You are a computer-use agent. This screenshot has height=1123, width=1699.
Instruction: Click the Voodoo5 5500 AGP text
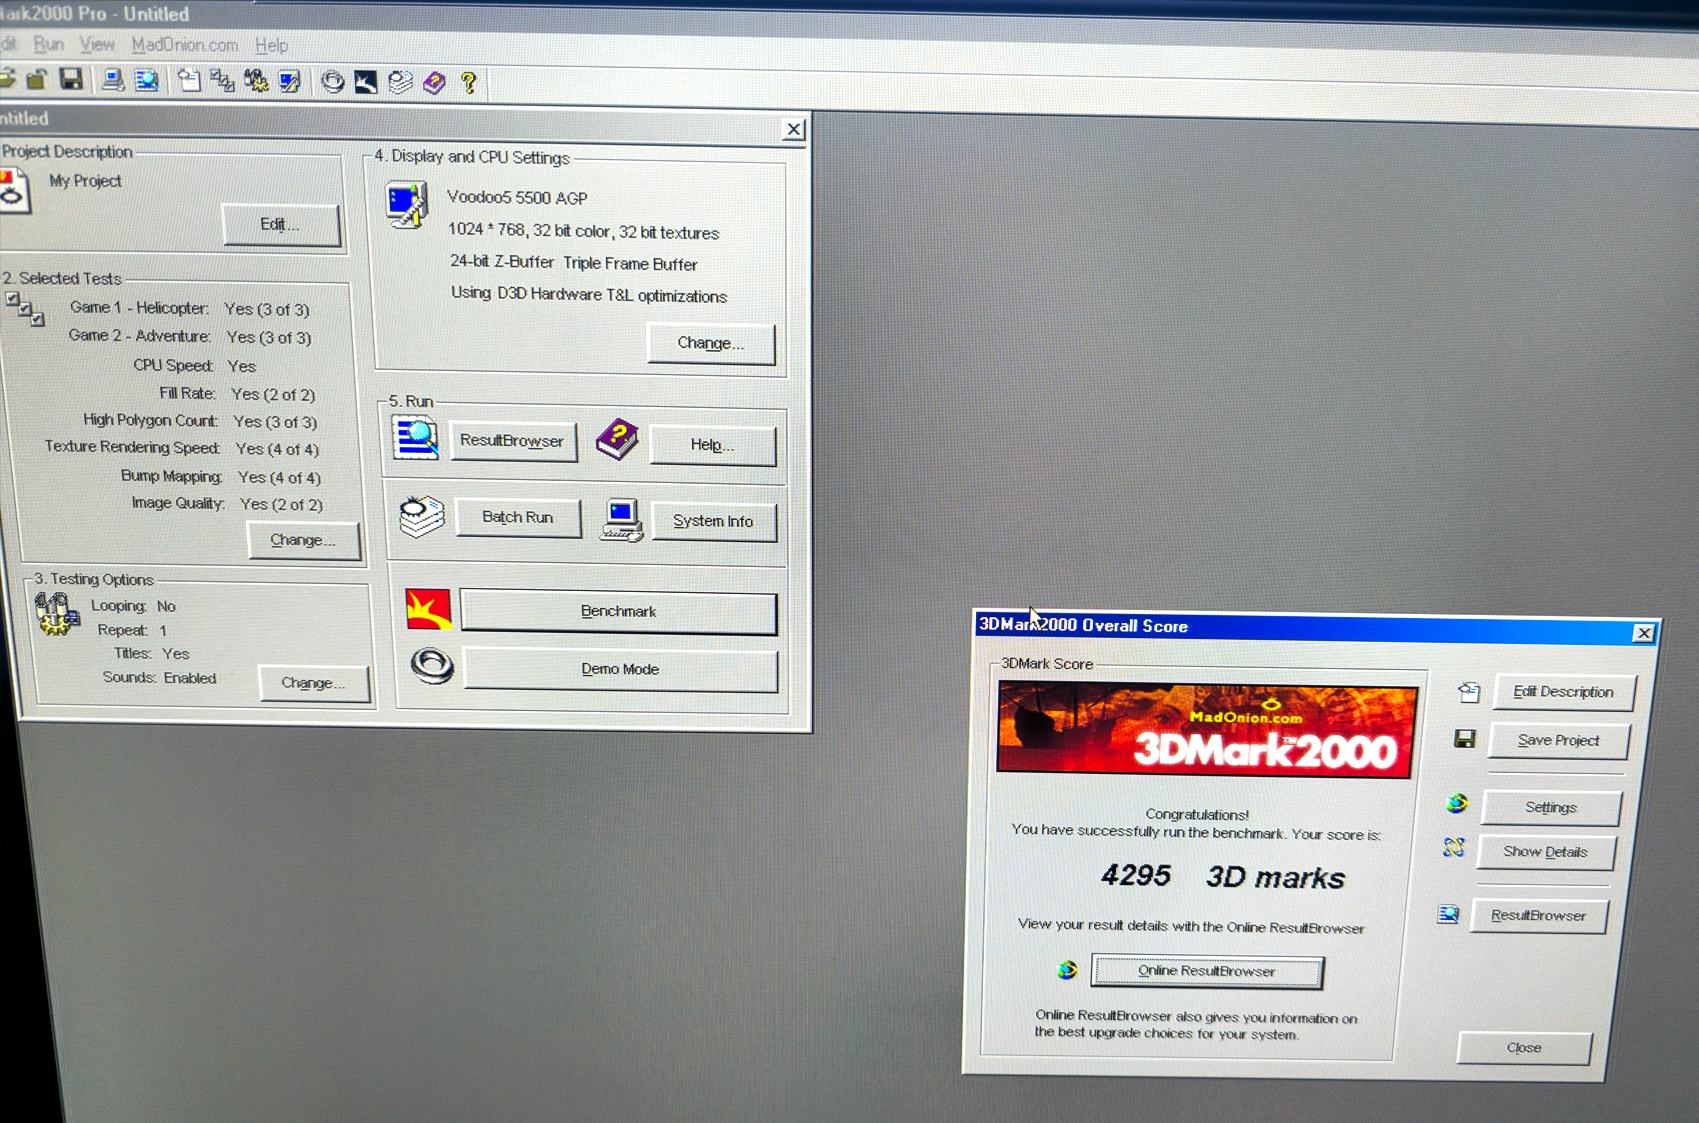pos(517,198)
